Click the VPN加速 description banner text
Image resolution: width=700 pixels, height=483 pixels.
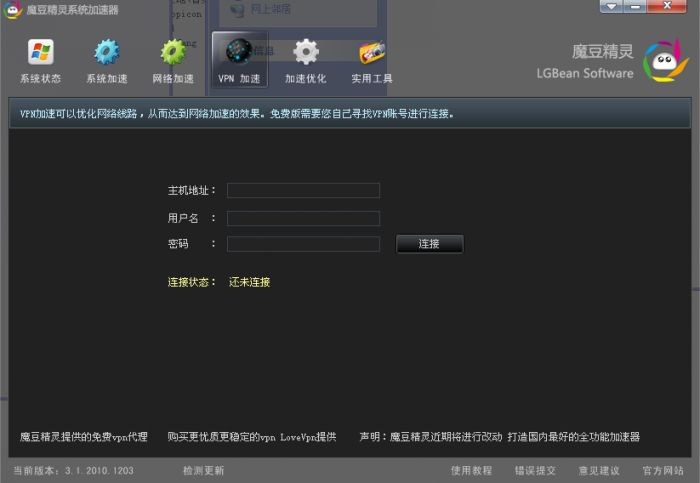coord(237,114)
